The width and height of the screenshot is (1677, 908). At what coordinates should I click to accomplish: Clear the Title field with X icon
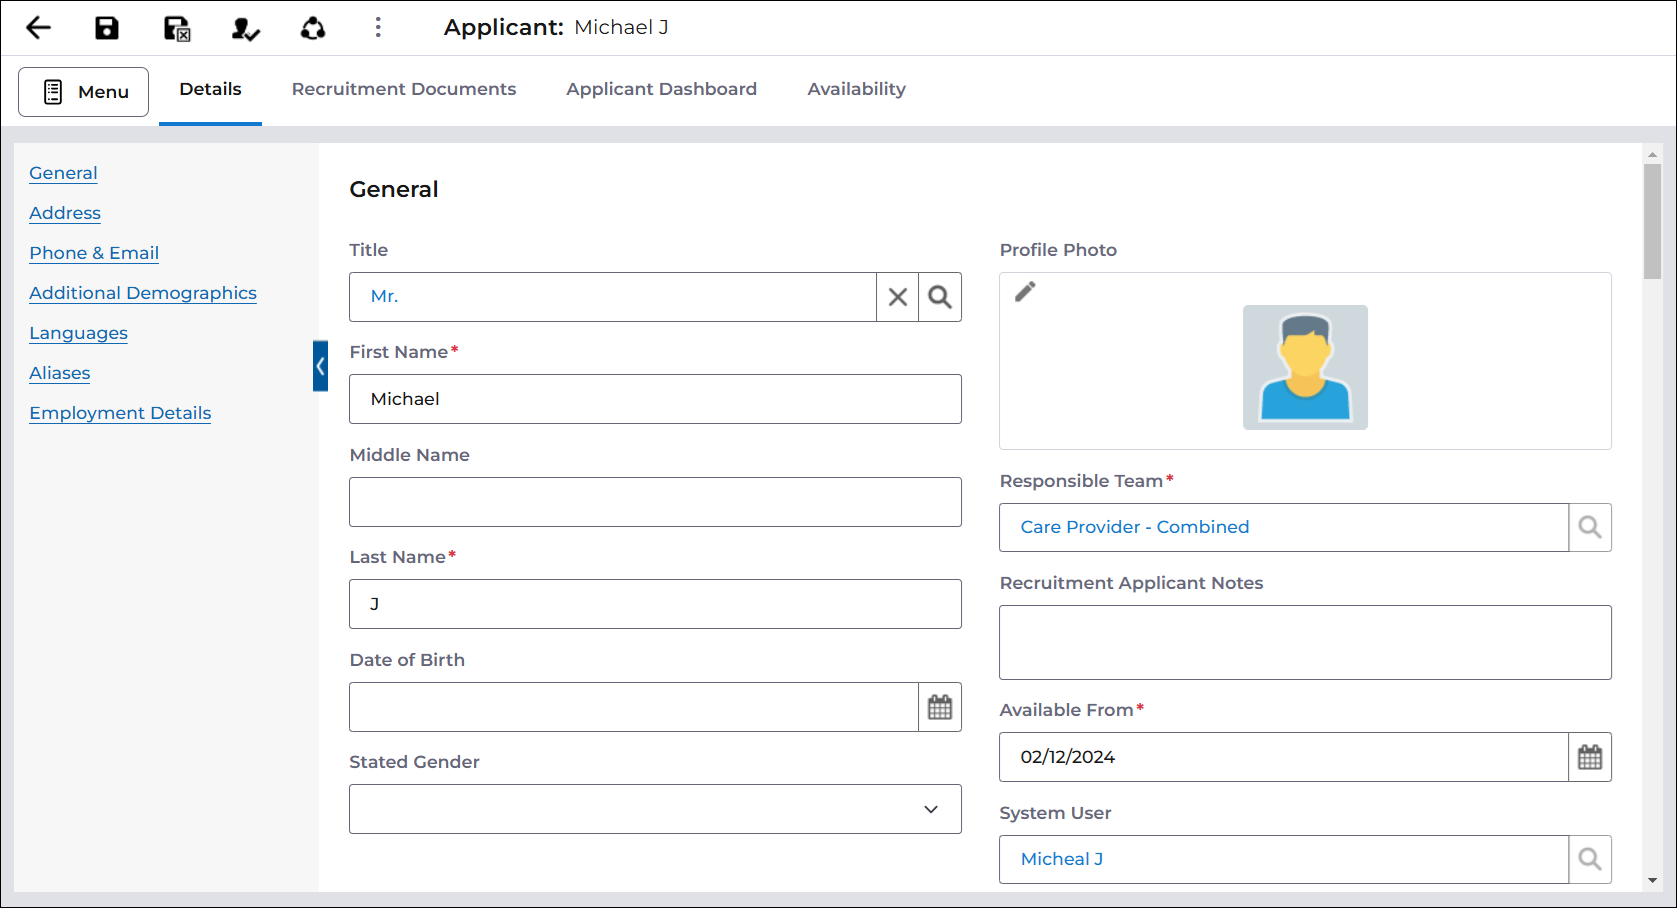tap(898, 297)
